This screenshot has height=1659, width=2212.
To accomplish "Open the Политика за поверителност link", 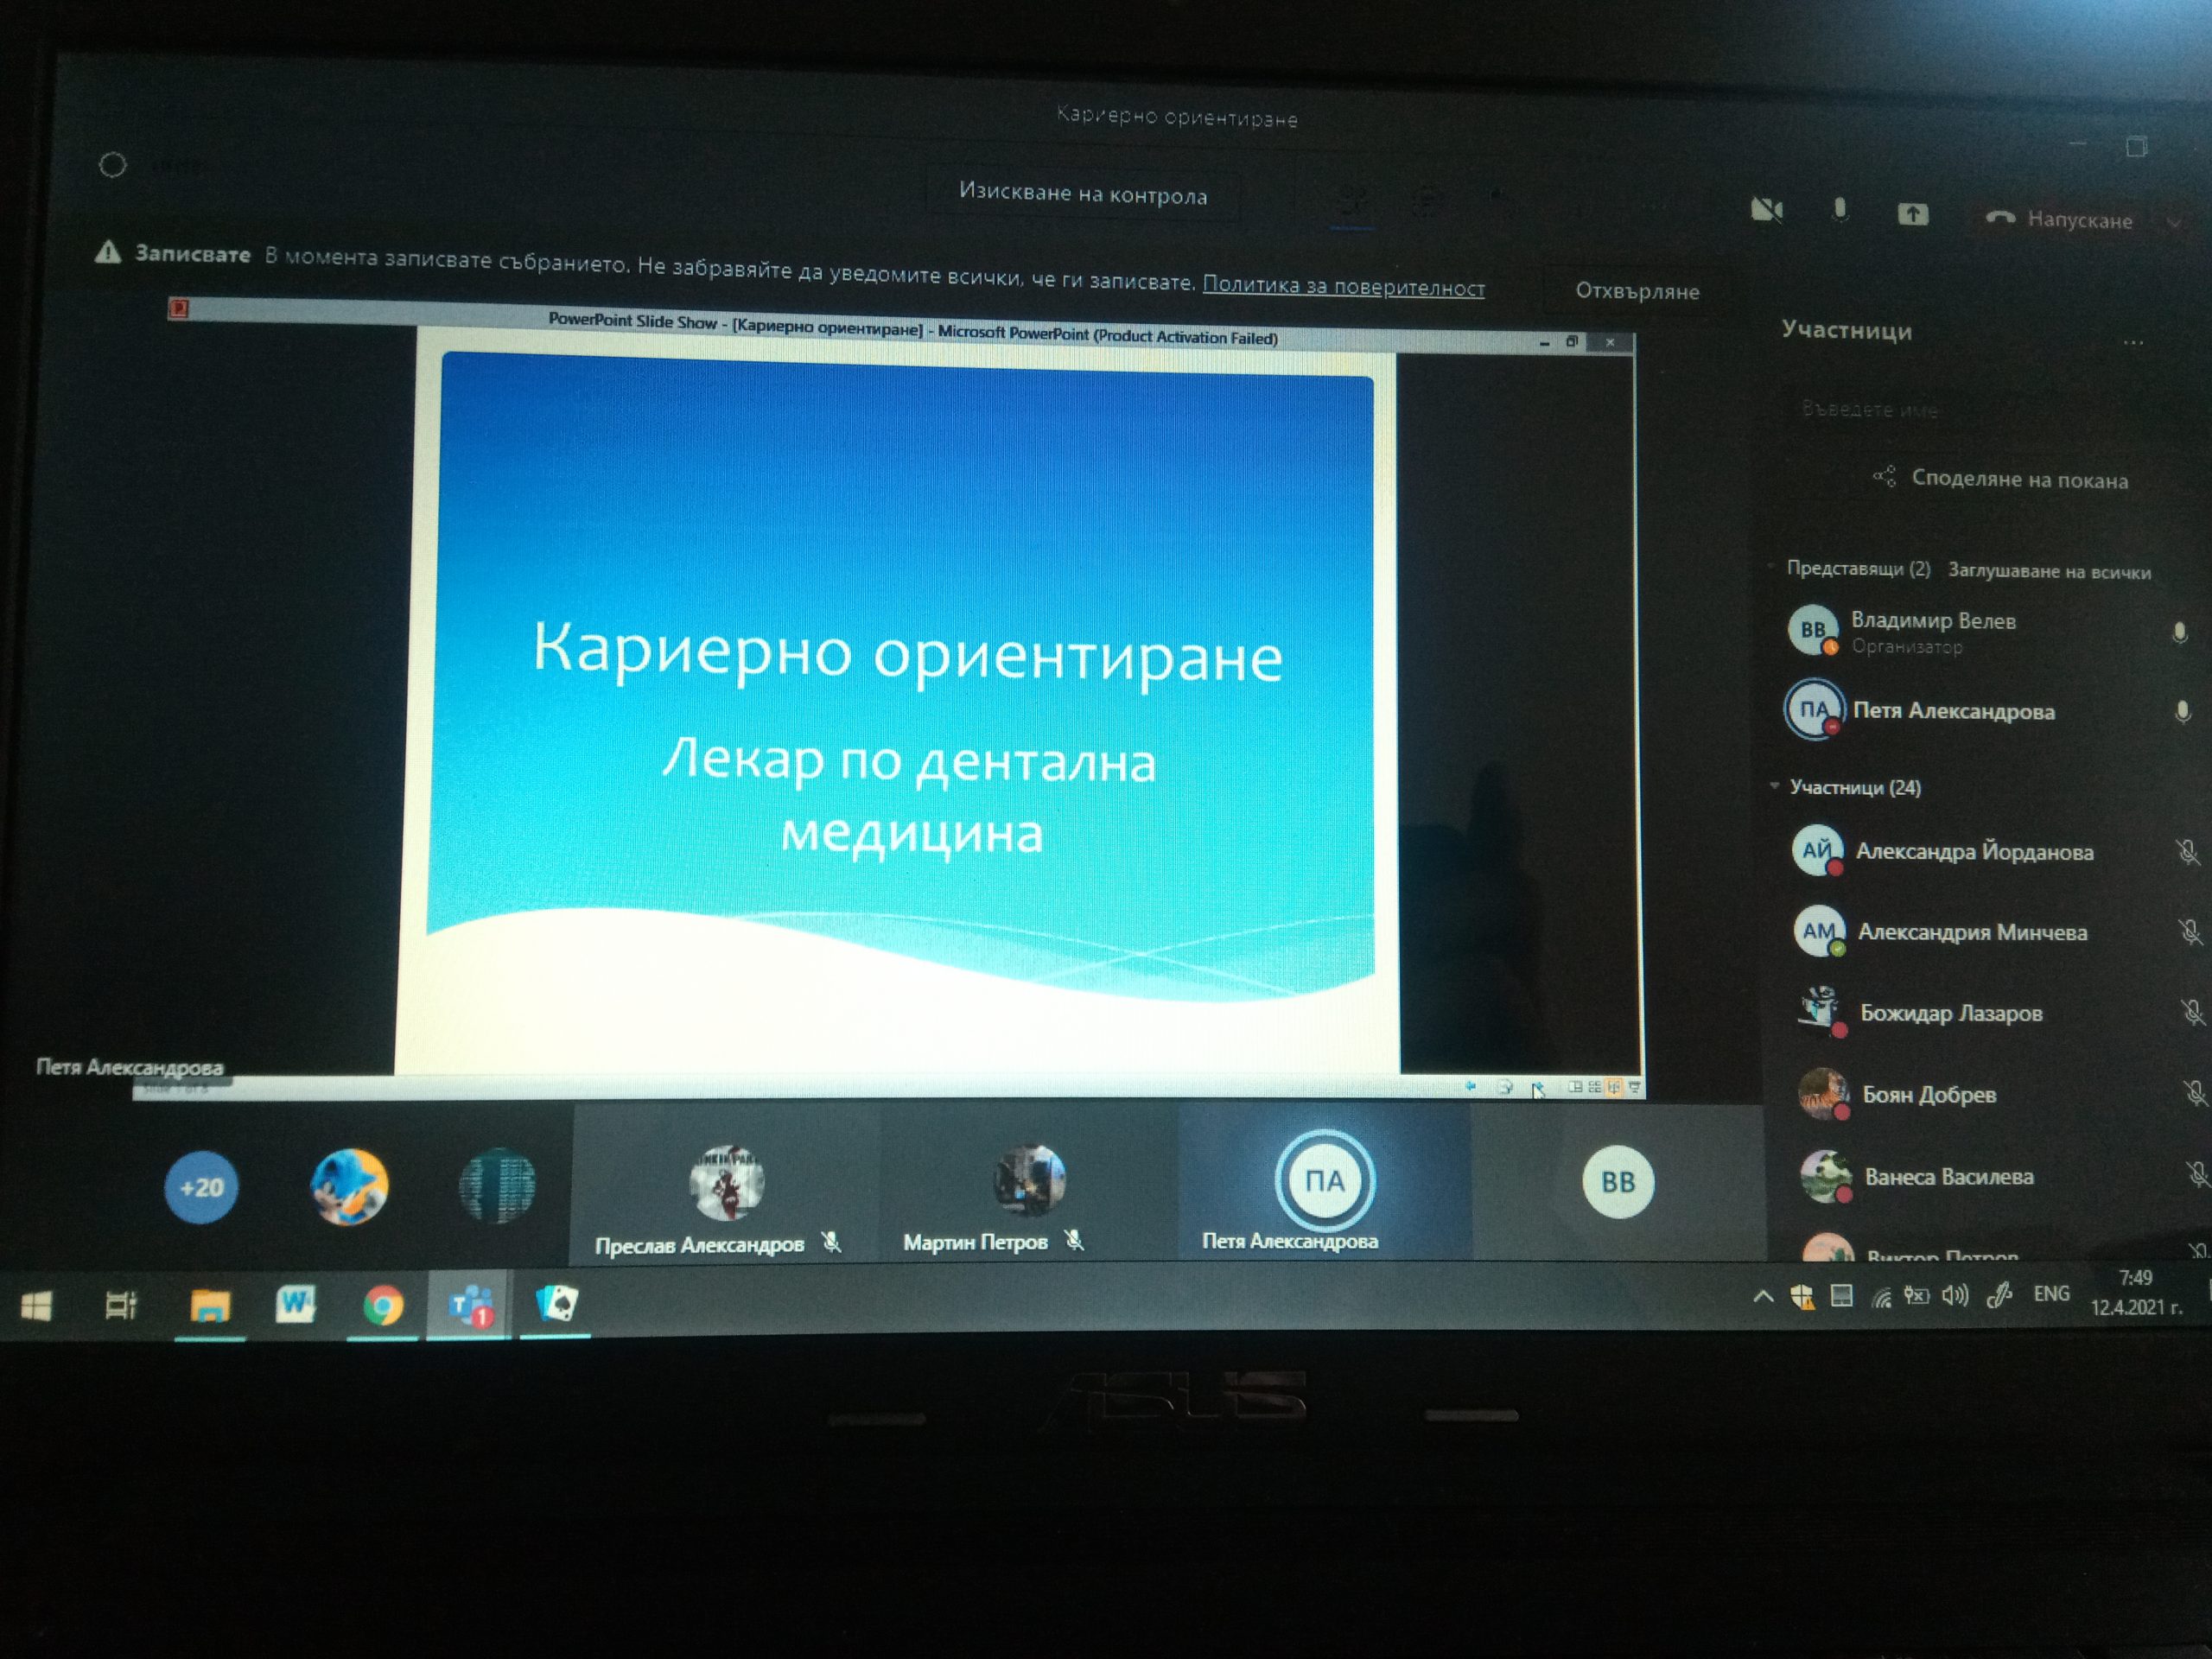I will coord(1343,287).
